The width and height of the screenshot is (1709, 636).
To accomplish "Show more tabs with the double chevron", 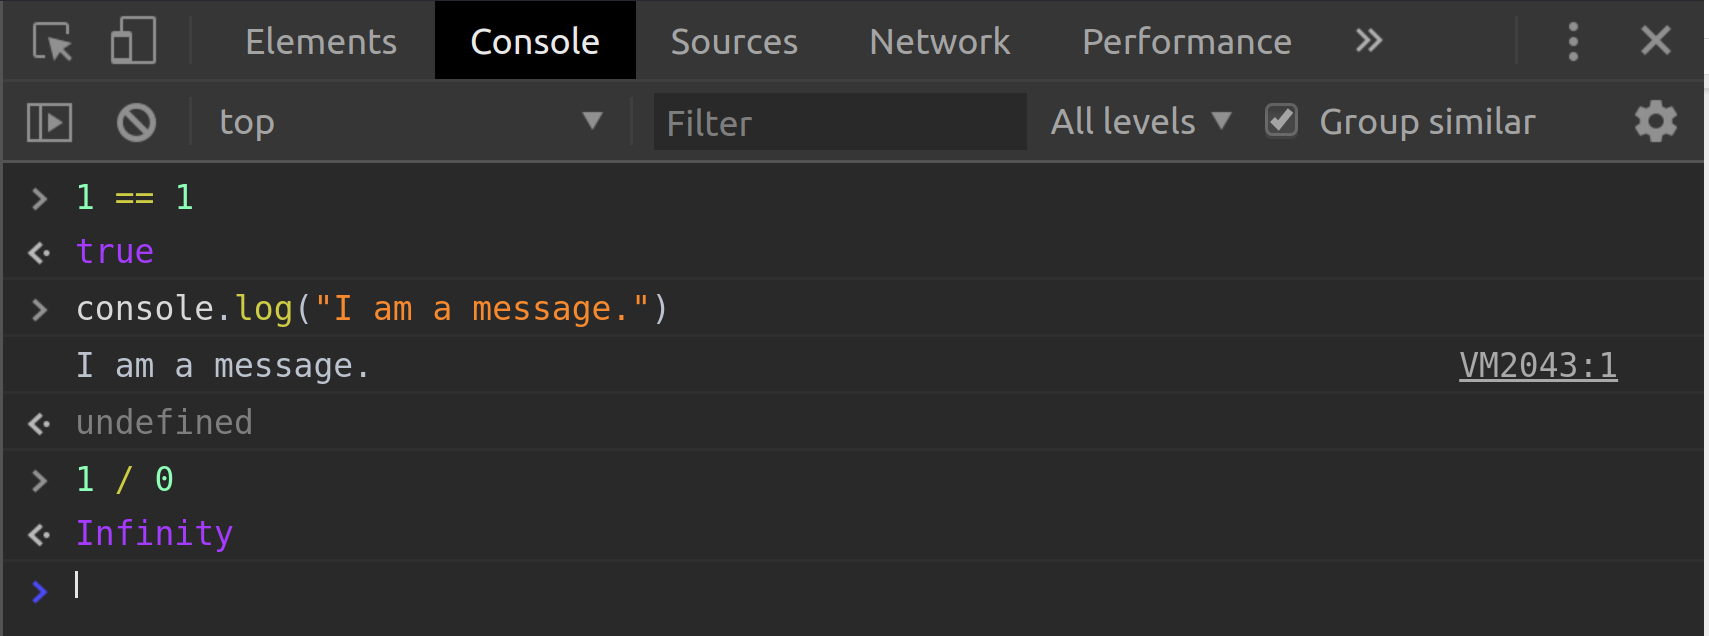I will point(1368,42).
